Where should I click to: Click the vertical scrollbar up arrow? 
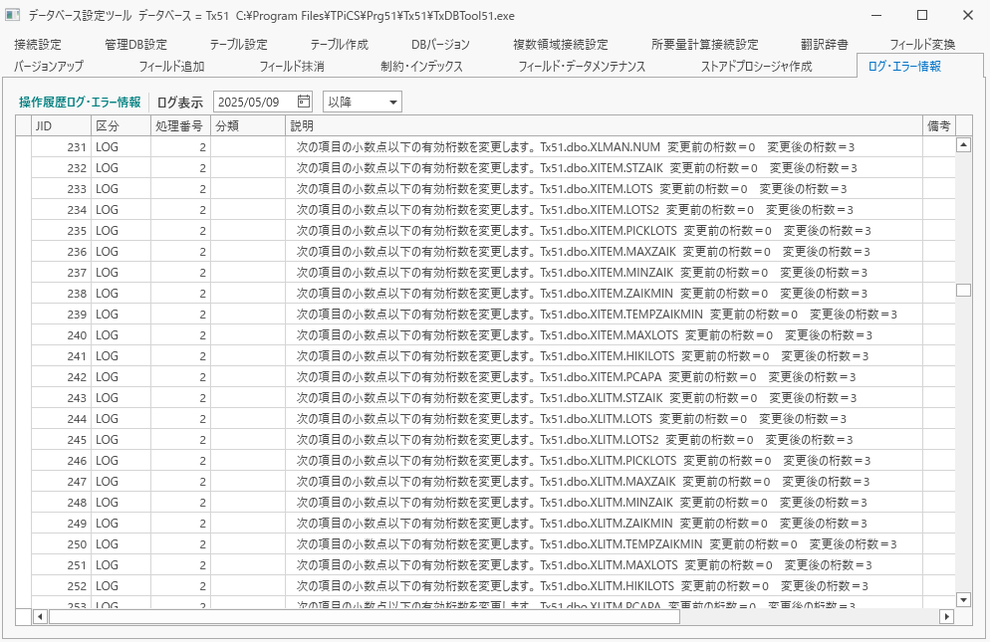[x=963, y=145]
